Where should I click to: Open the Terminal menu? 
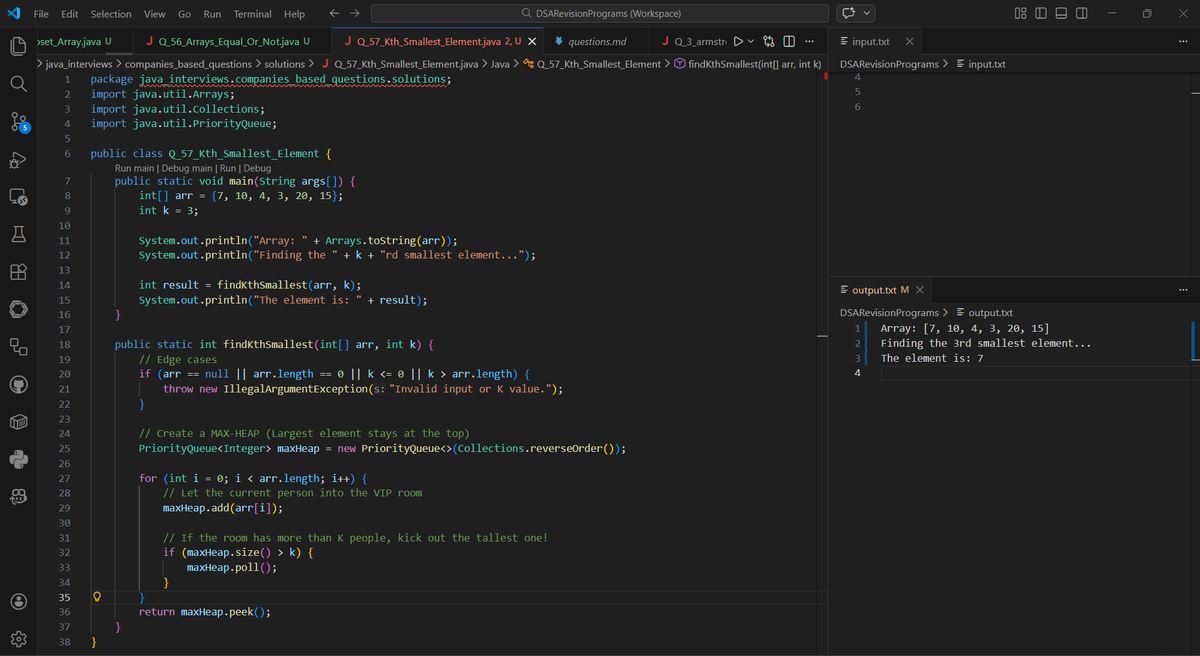253,14
